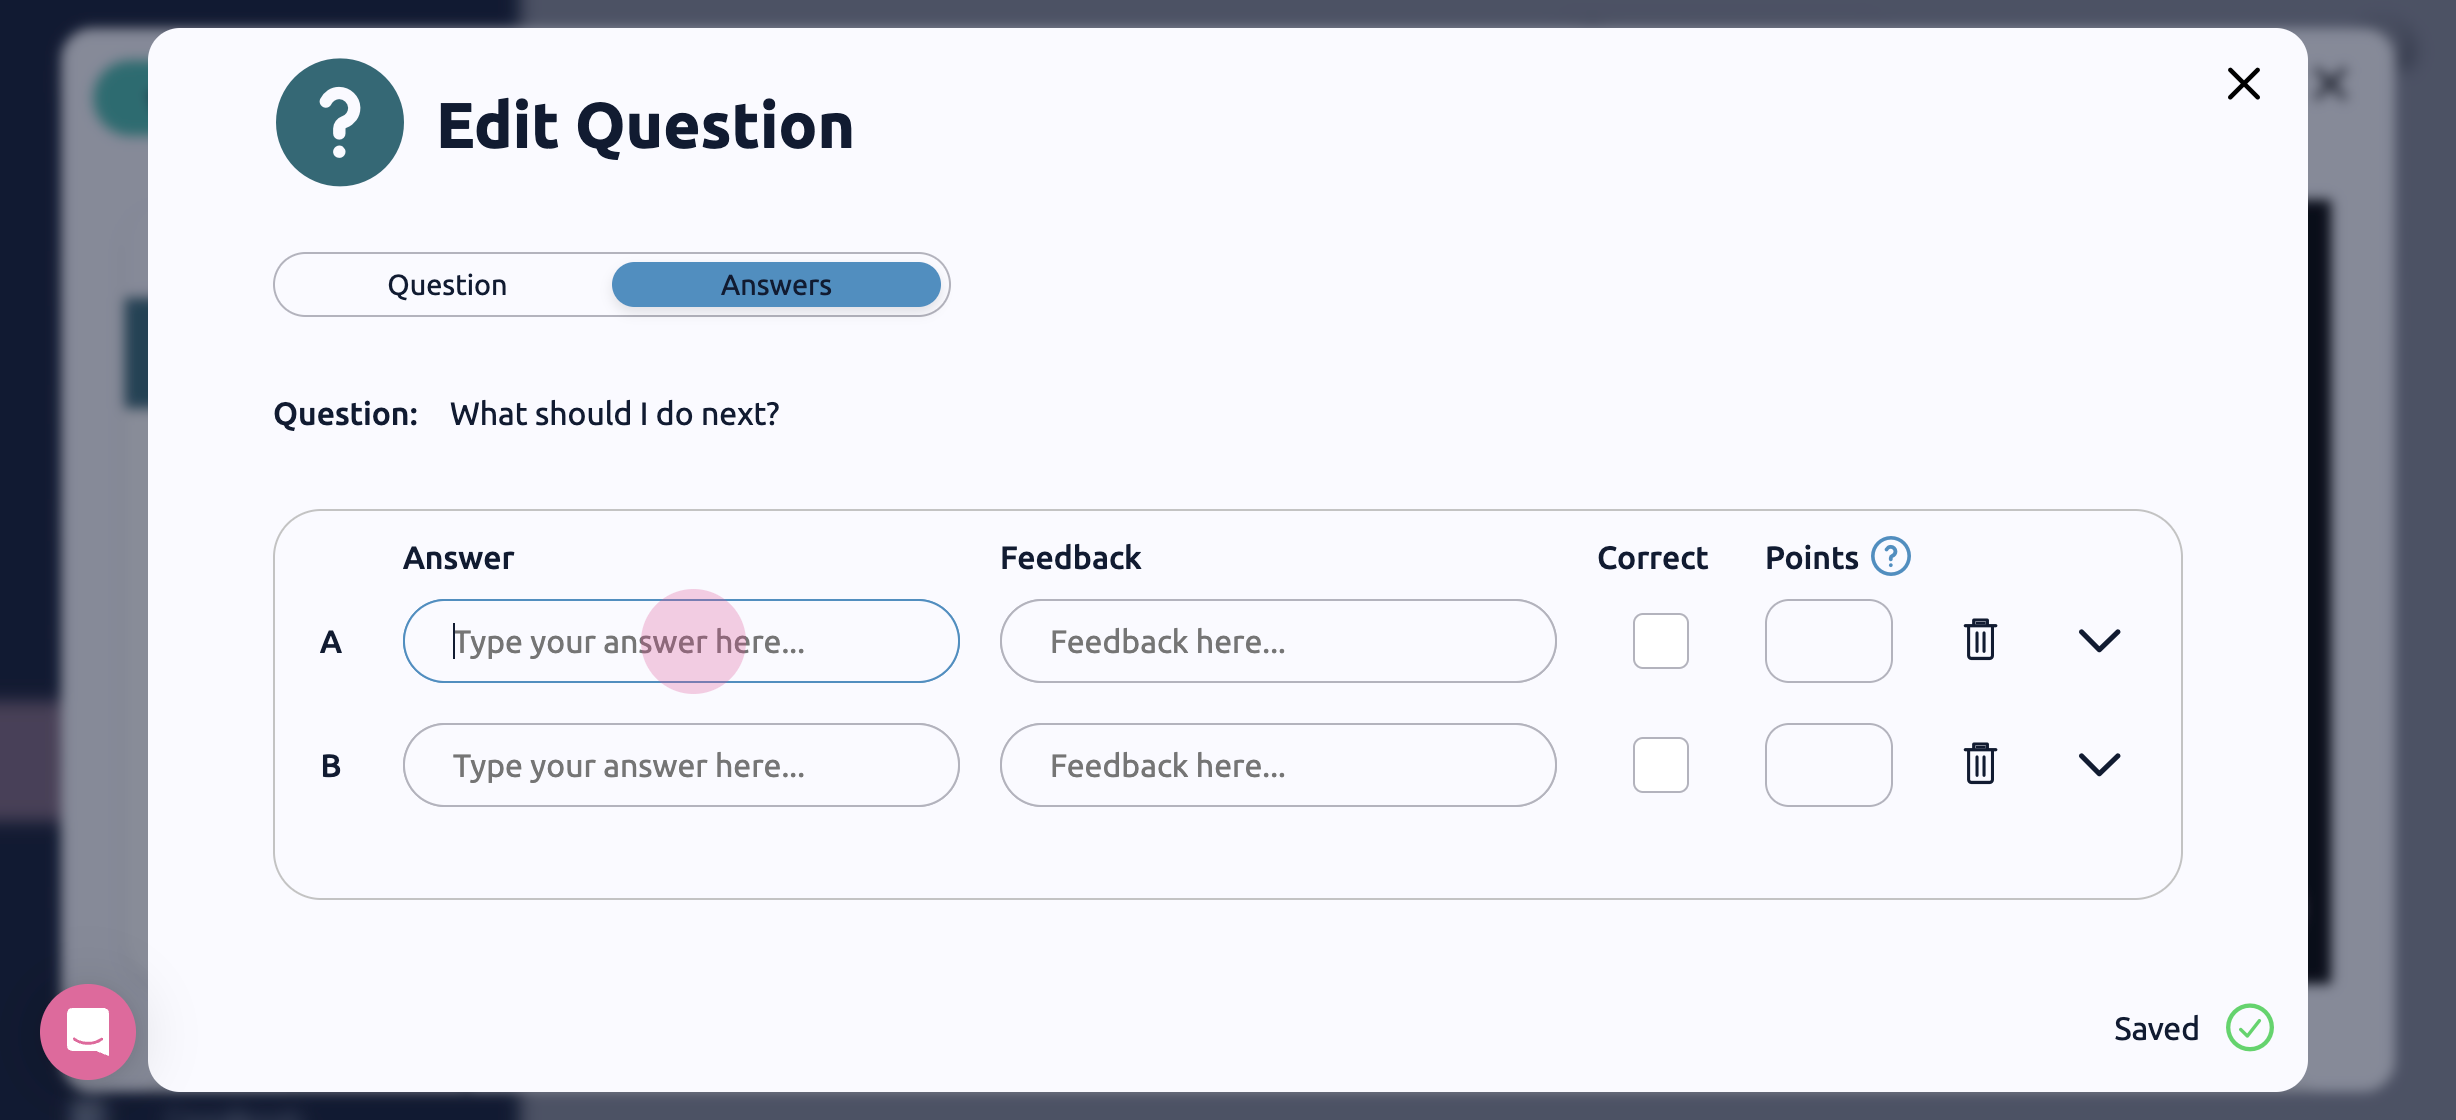Select the Answers tab
This screenshot has height=1120, width=2456.
click(776, 285)
